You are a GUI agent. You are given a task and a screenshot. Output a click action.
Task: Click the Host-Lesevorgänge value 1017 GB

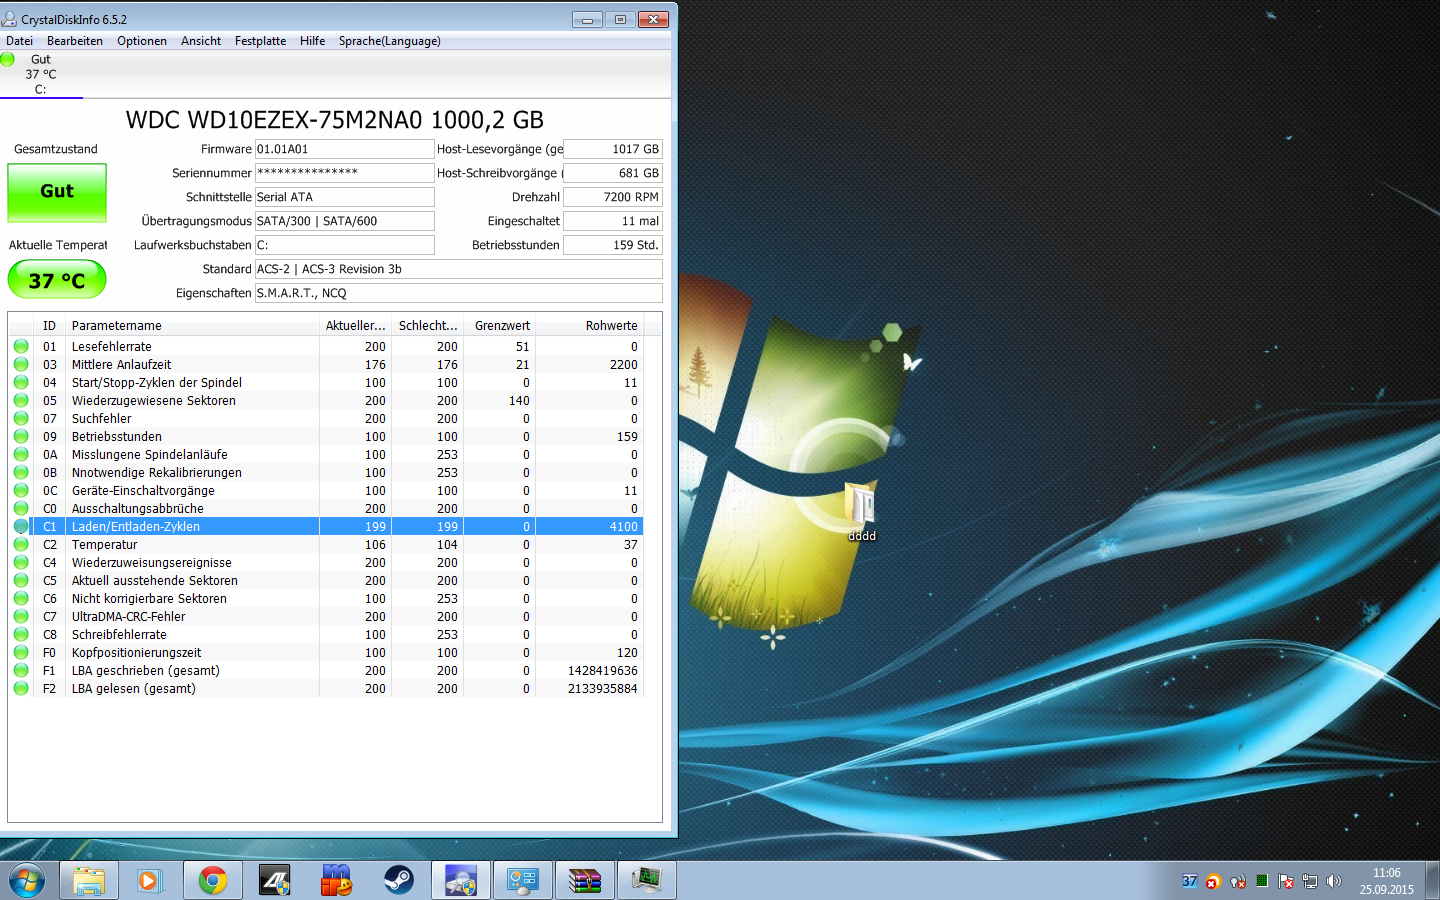coord(613,149)
